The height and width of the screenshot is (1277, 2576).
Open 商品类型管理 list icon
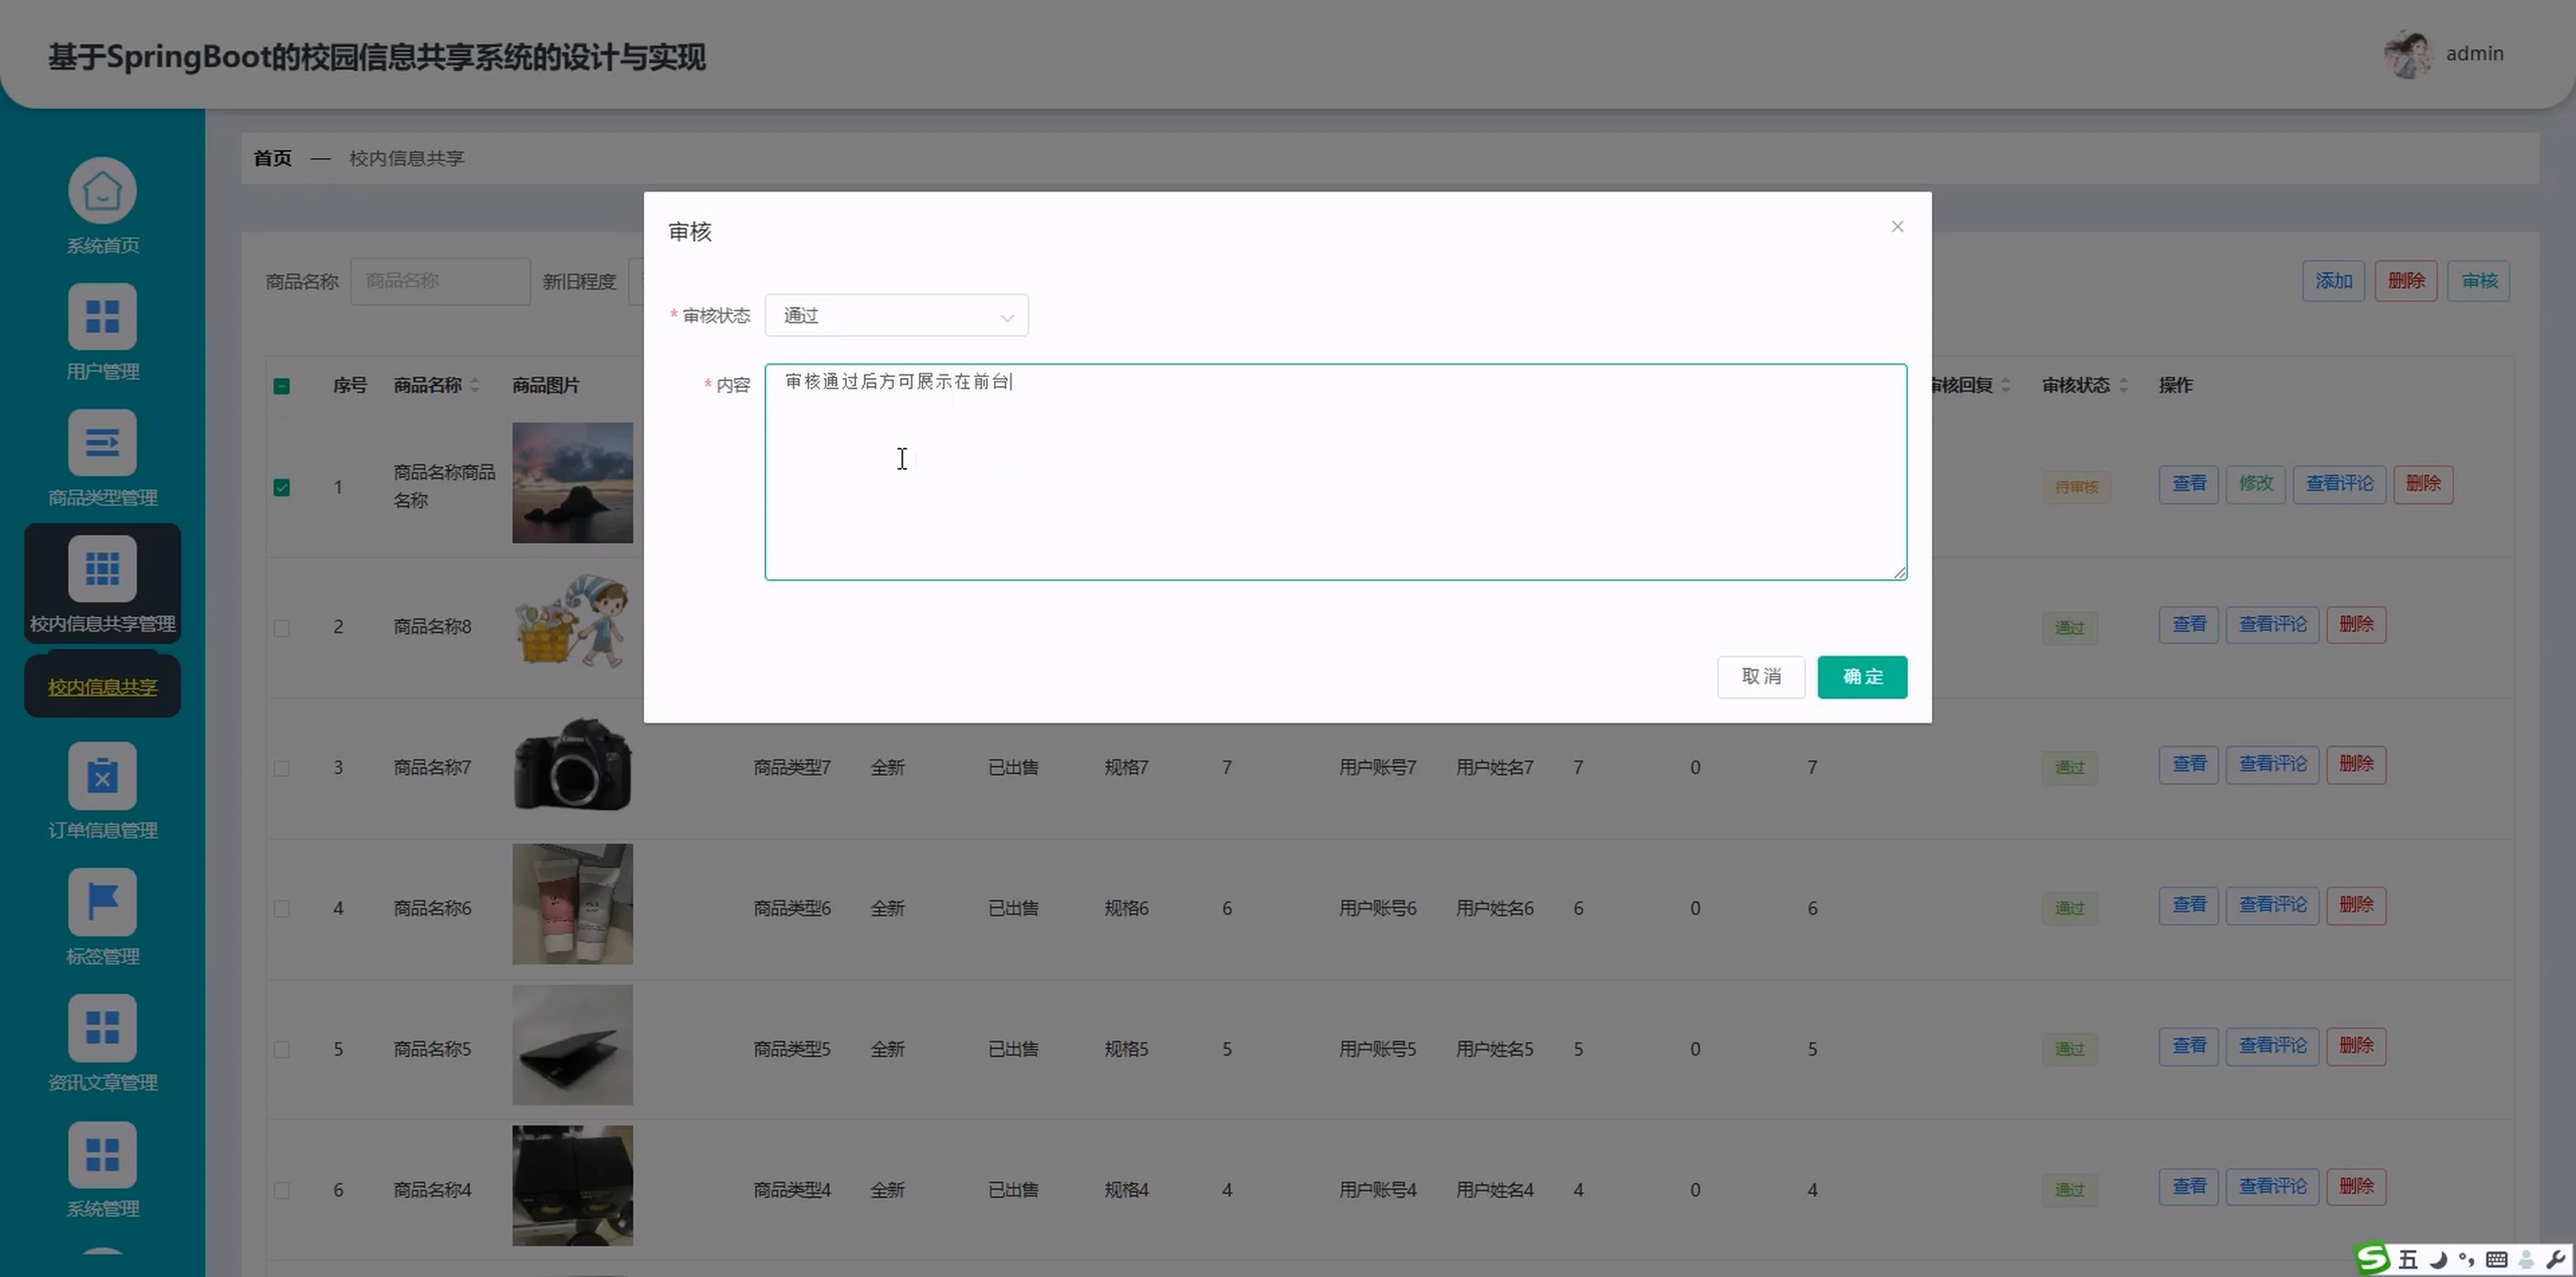102,443
